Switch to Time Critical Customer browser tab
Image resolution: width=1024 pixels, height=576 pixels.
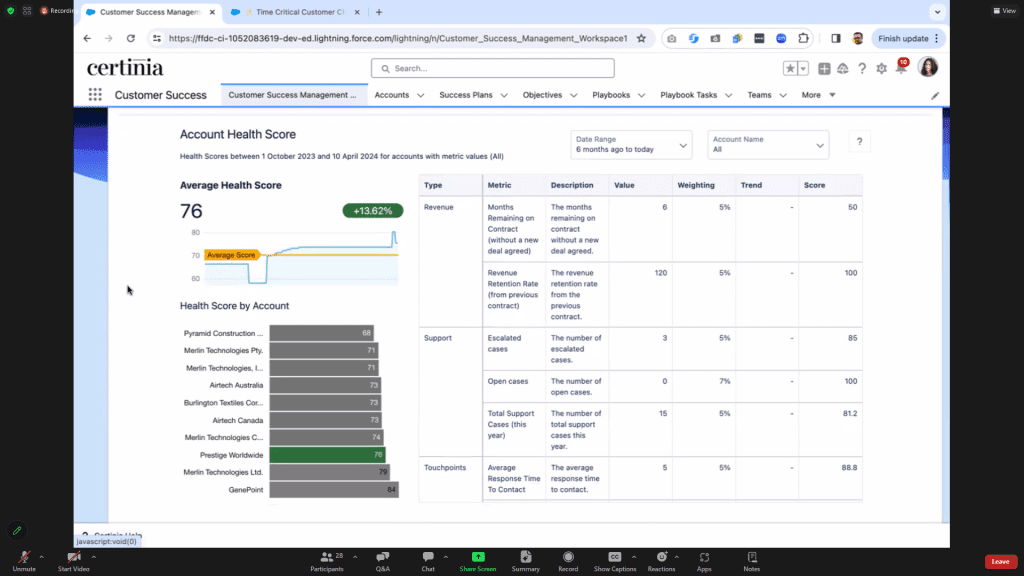[x=297, y=12]
